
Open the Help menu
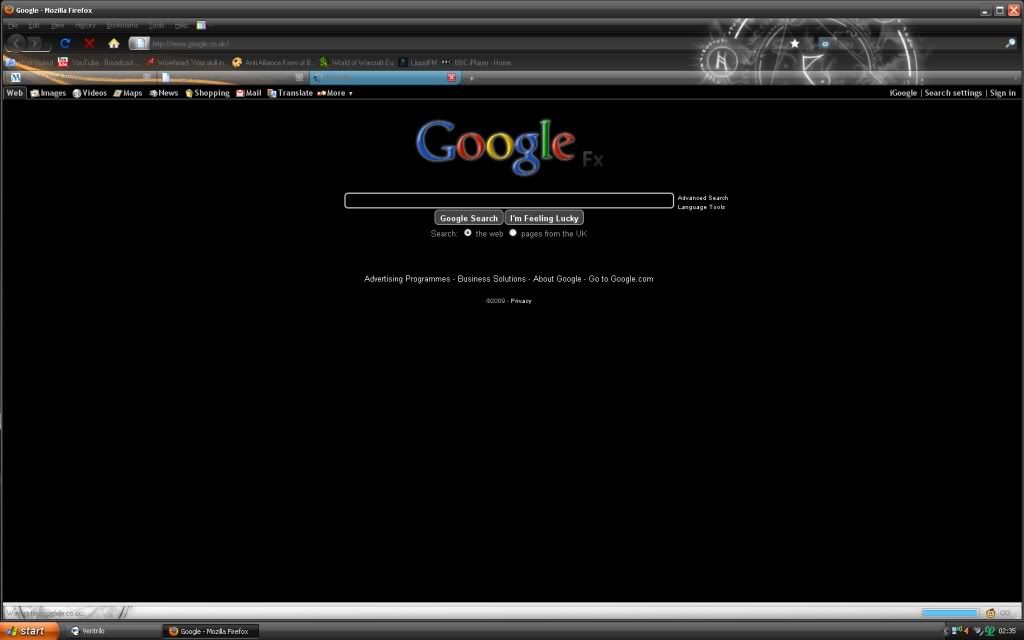click(x=182, y=25)
